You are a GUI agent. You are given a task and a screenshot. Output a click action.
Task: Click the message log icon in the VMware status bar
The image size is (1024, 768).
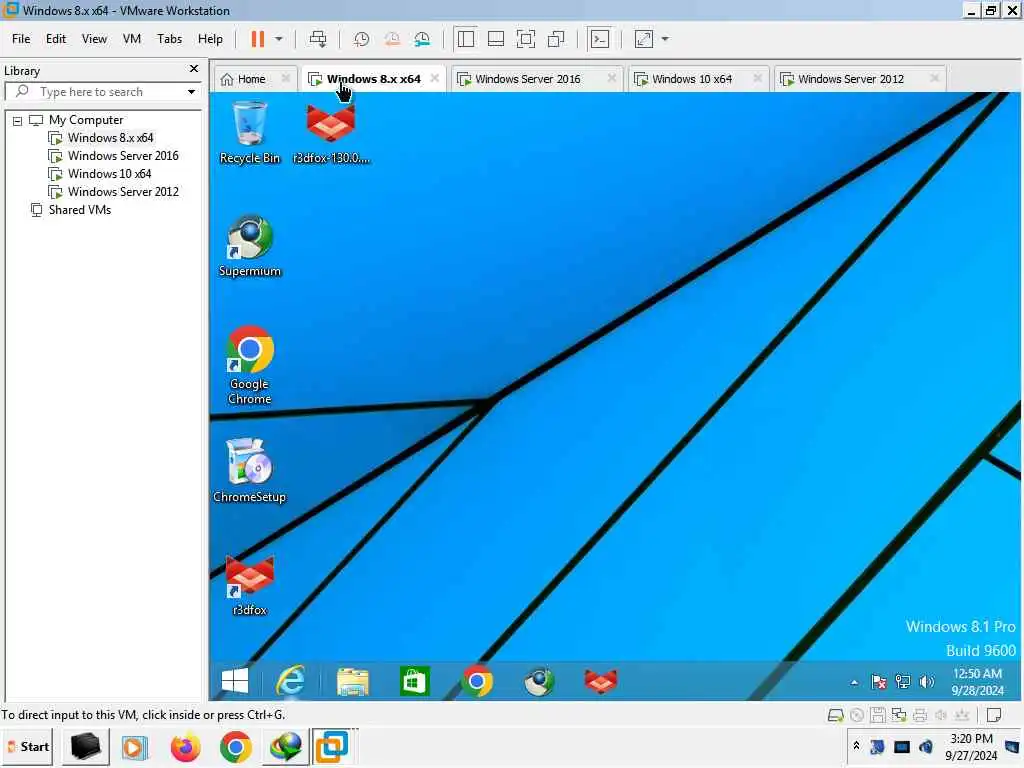[994, 715]
